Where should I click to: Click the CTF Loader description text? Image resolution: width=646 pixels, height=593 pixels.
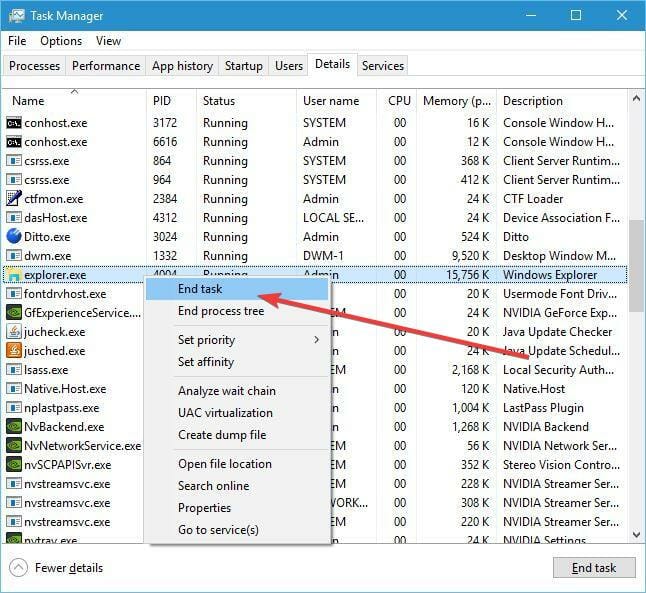pyautogui.click(x=533, y=199)
